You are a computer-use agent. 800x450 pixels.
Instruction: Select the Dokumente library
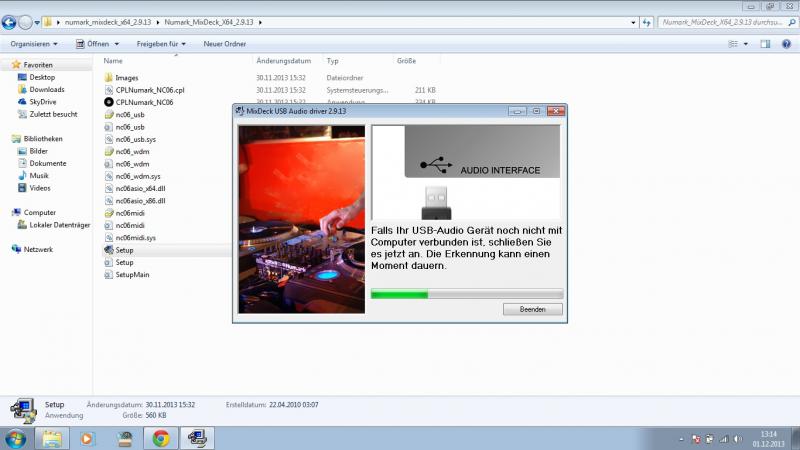(47, 163)
